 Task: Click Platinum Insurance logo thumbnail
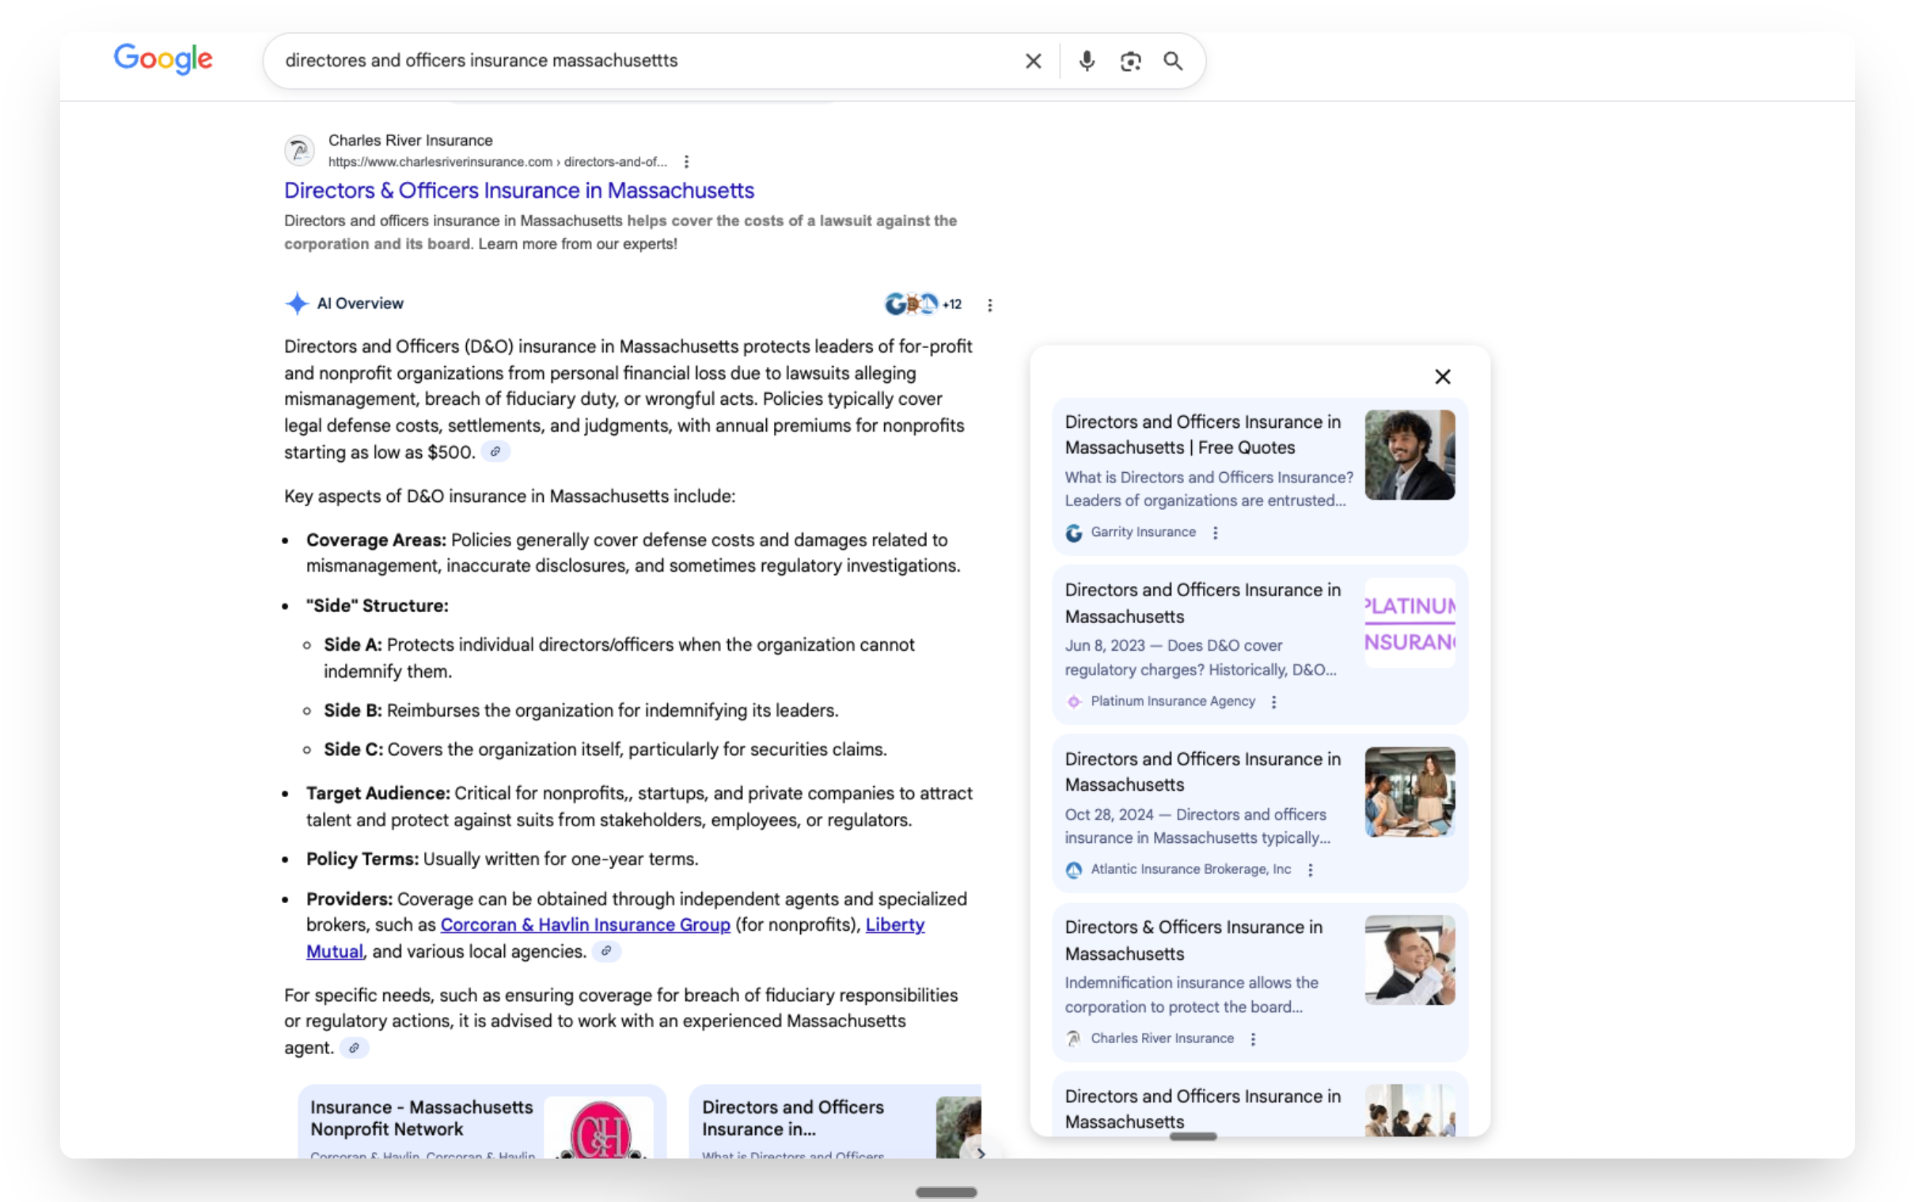click(x=1409, y=623)
